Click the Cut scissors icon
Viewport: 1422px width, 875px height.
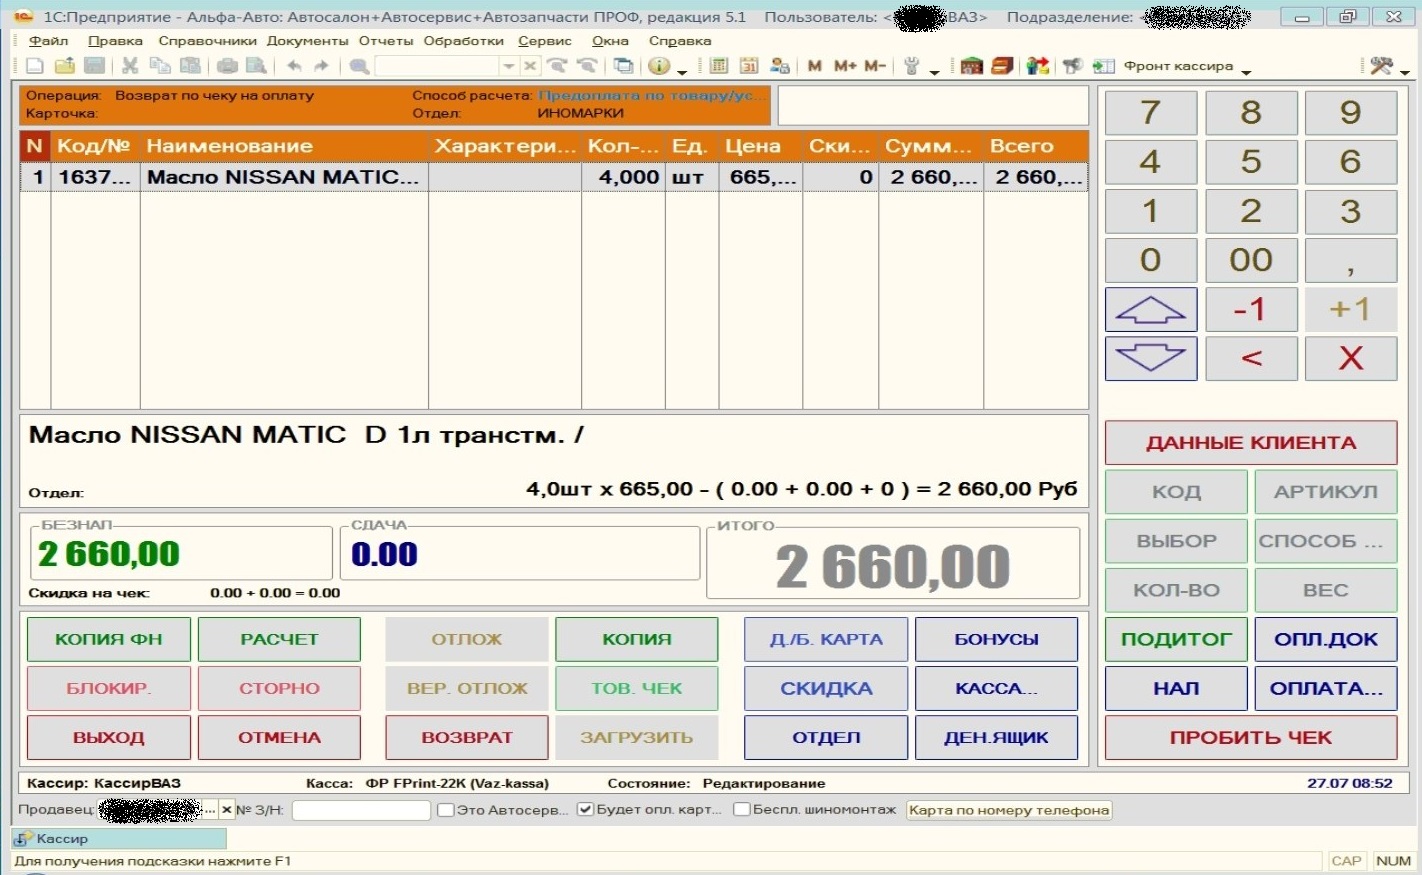tap(130, 66)
